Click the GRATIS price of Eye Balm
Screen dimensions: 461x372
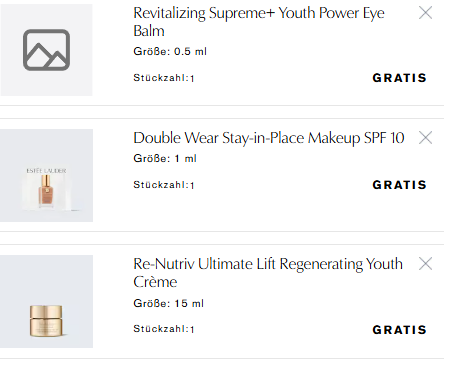(x=399, y=78)
